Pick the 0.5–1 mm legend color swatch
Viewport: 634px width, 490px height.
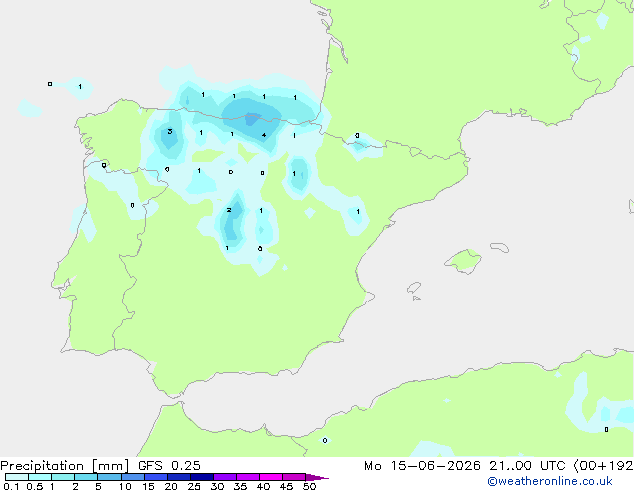click(40, 477)
